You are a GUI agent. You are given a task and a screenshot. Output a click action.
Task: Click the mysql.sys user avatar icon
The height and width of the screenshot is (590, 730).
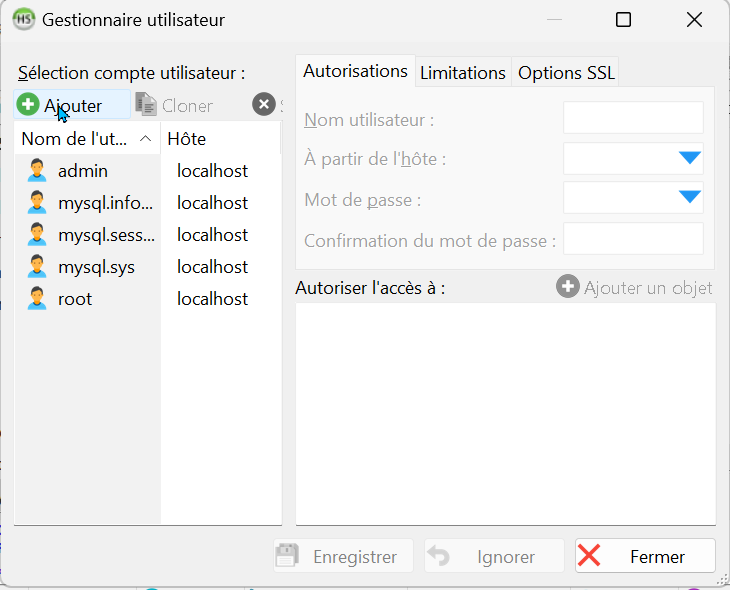tap(37, 267)
